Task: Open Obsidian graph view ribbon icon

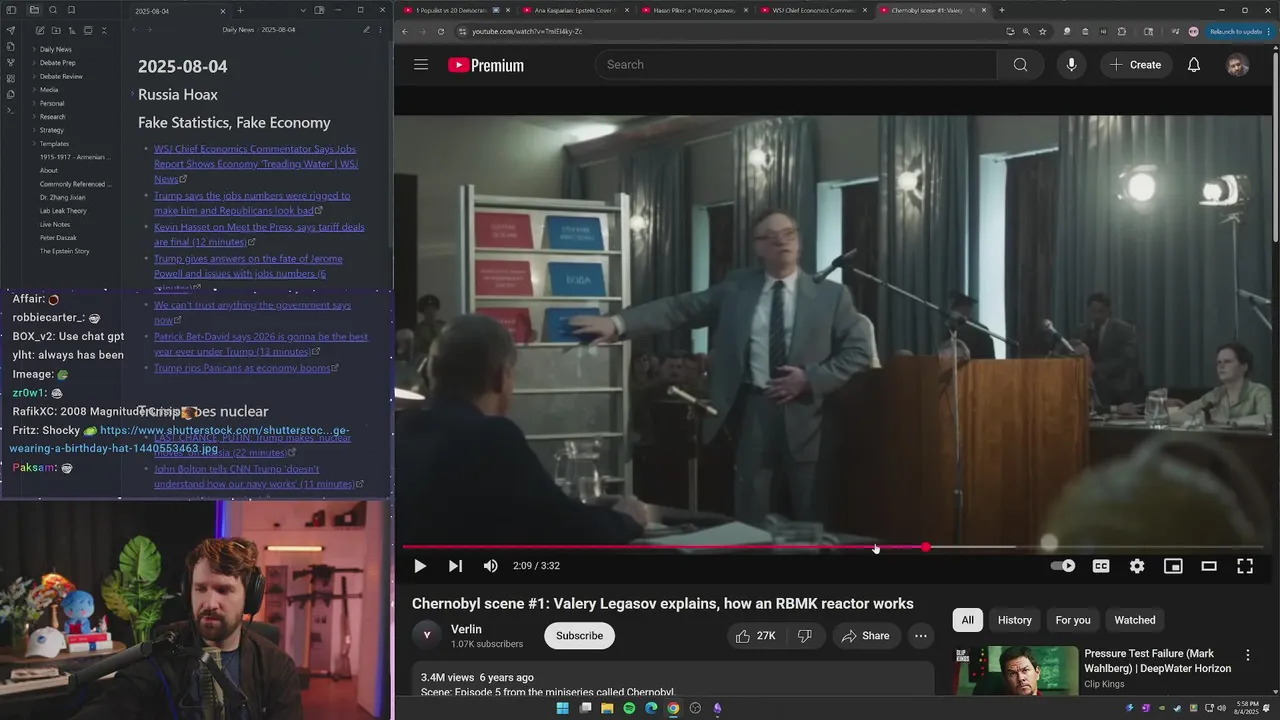Action: tap(11, 63)
